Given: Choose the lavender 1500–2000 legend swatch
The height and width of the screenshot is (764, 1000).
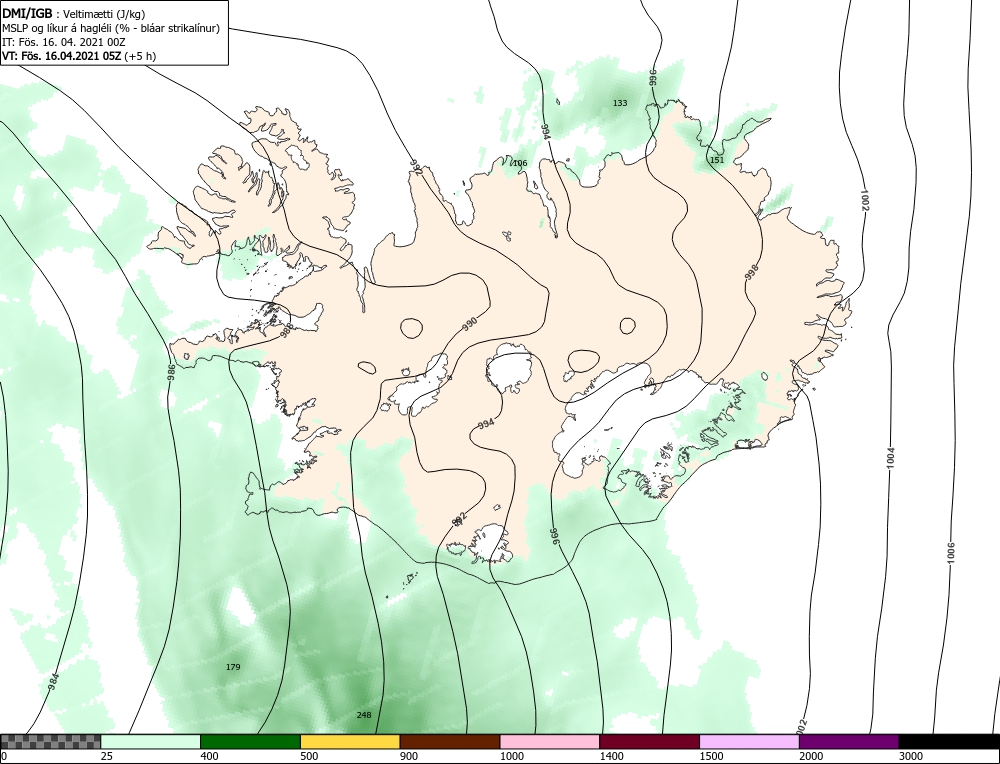Looking at the screenshot, I should click(x=749, y=742).
